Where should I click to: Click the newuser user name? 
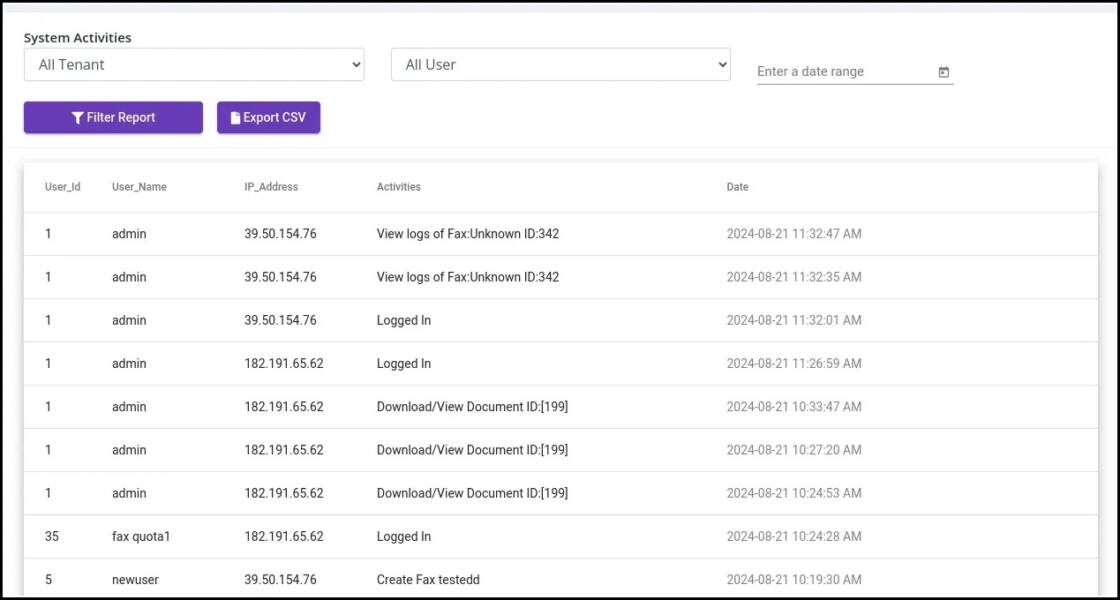pyautogui.click(x=134, y=580)
